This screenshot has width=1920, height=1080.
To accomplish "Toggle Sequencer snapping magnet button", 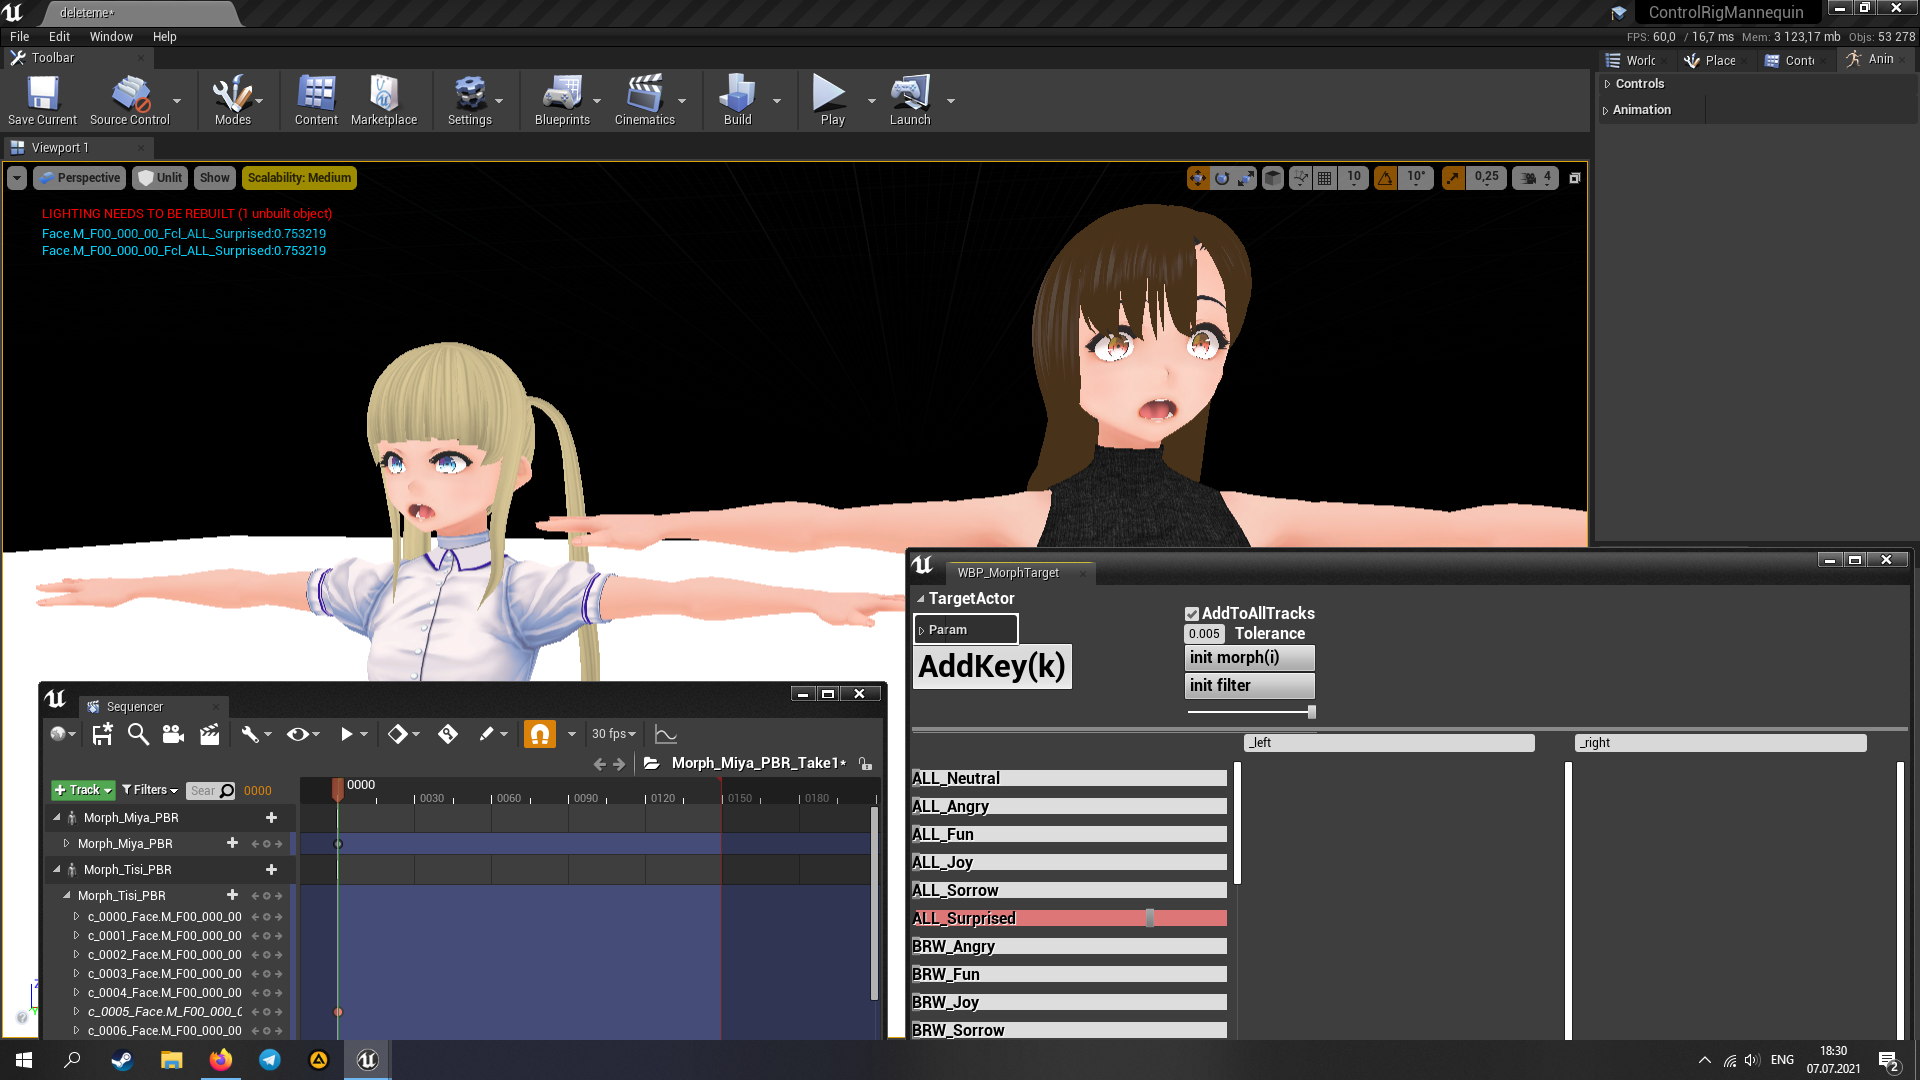I will point(540,735).
